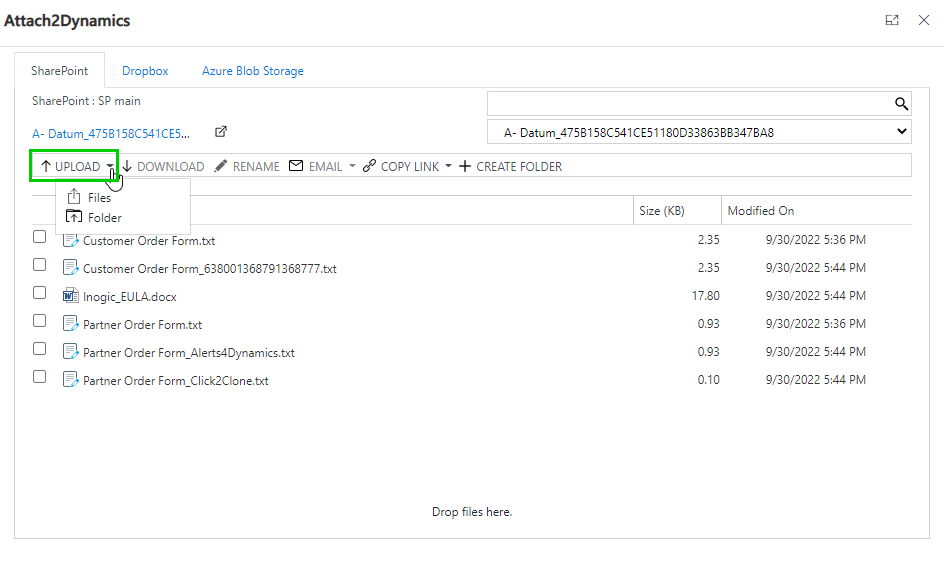Open the file Customer Order Form.txt
The image size is (944, 583).
pyautogui.click(x=149, y=241)
